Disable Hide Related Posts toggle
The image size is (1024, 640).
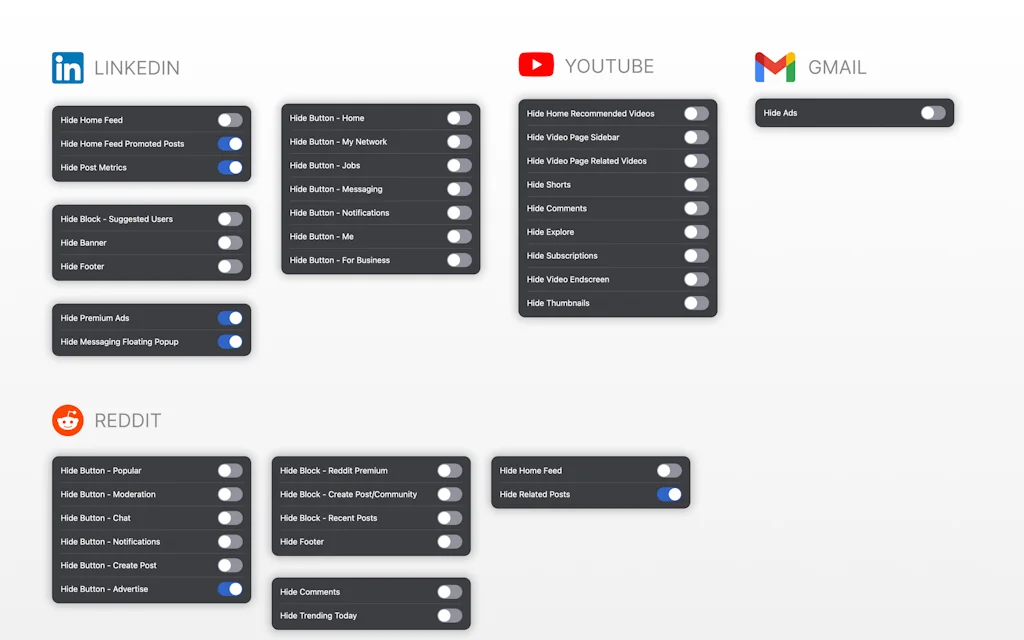[x=669, y=494]
